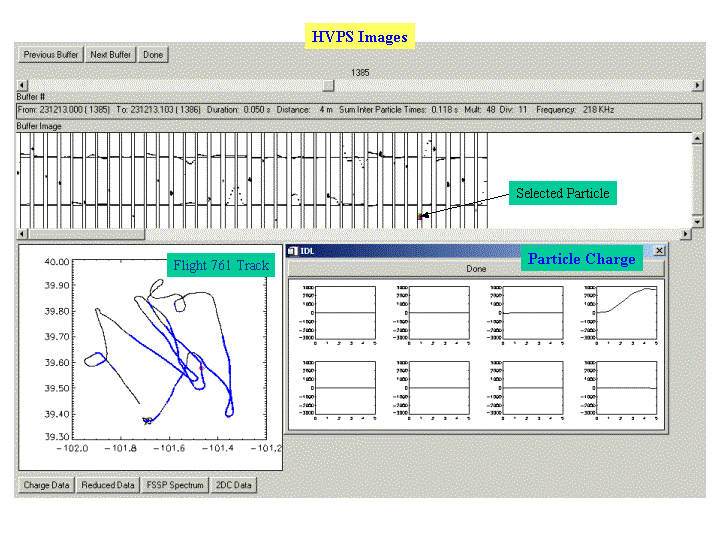Image resolution: width=720 pixels, height=540 pixels.
Task: Click the Done button beside Next Buffer
Action: click(x=153, y=55)
